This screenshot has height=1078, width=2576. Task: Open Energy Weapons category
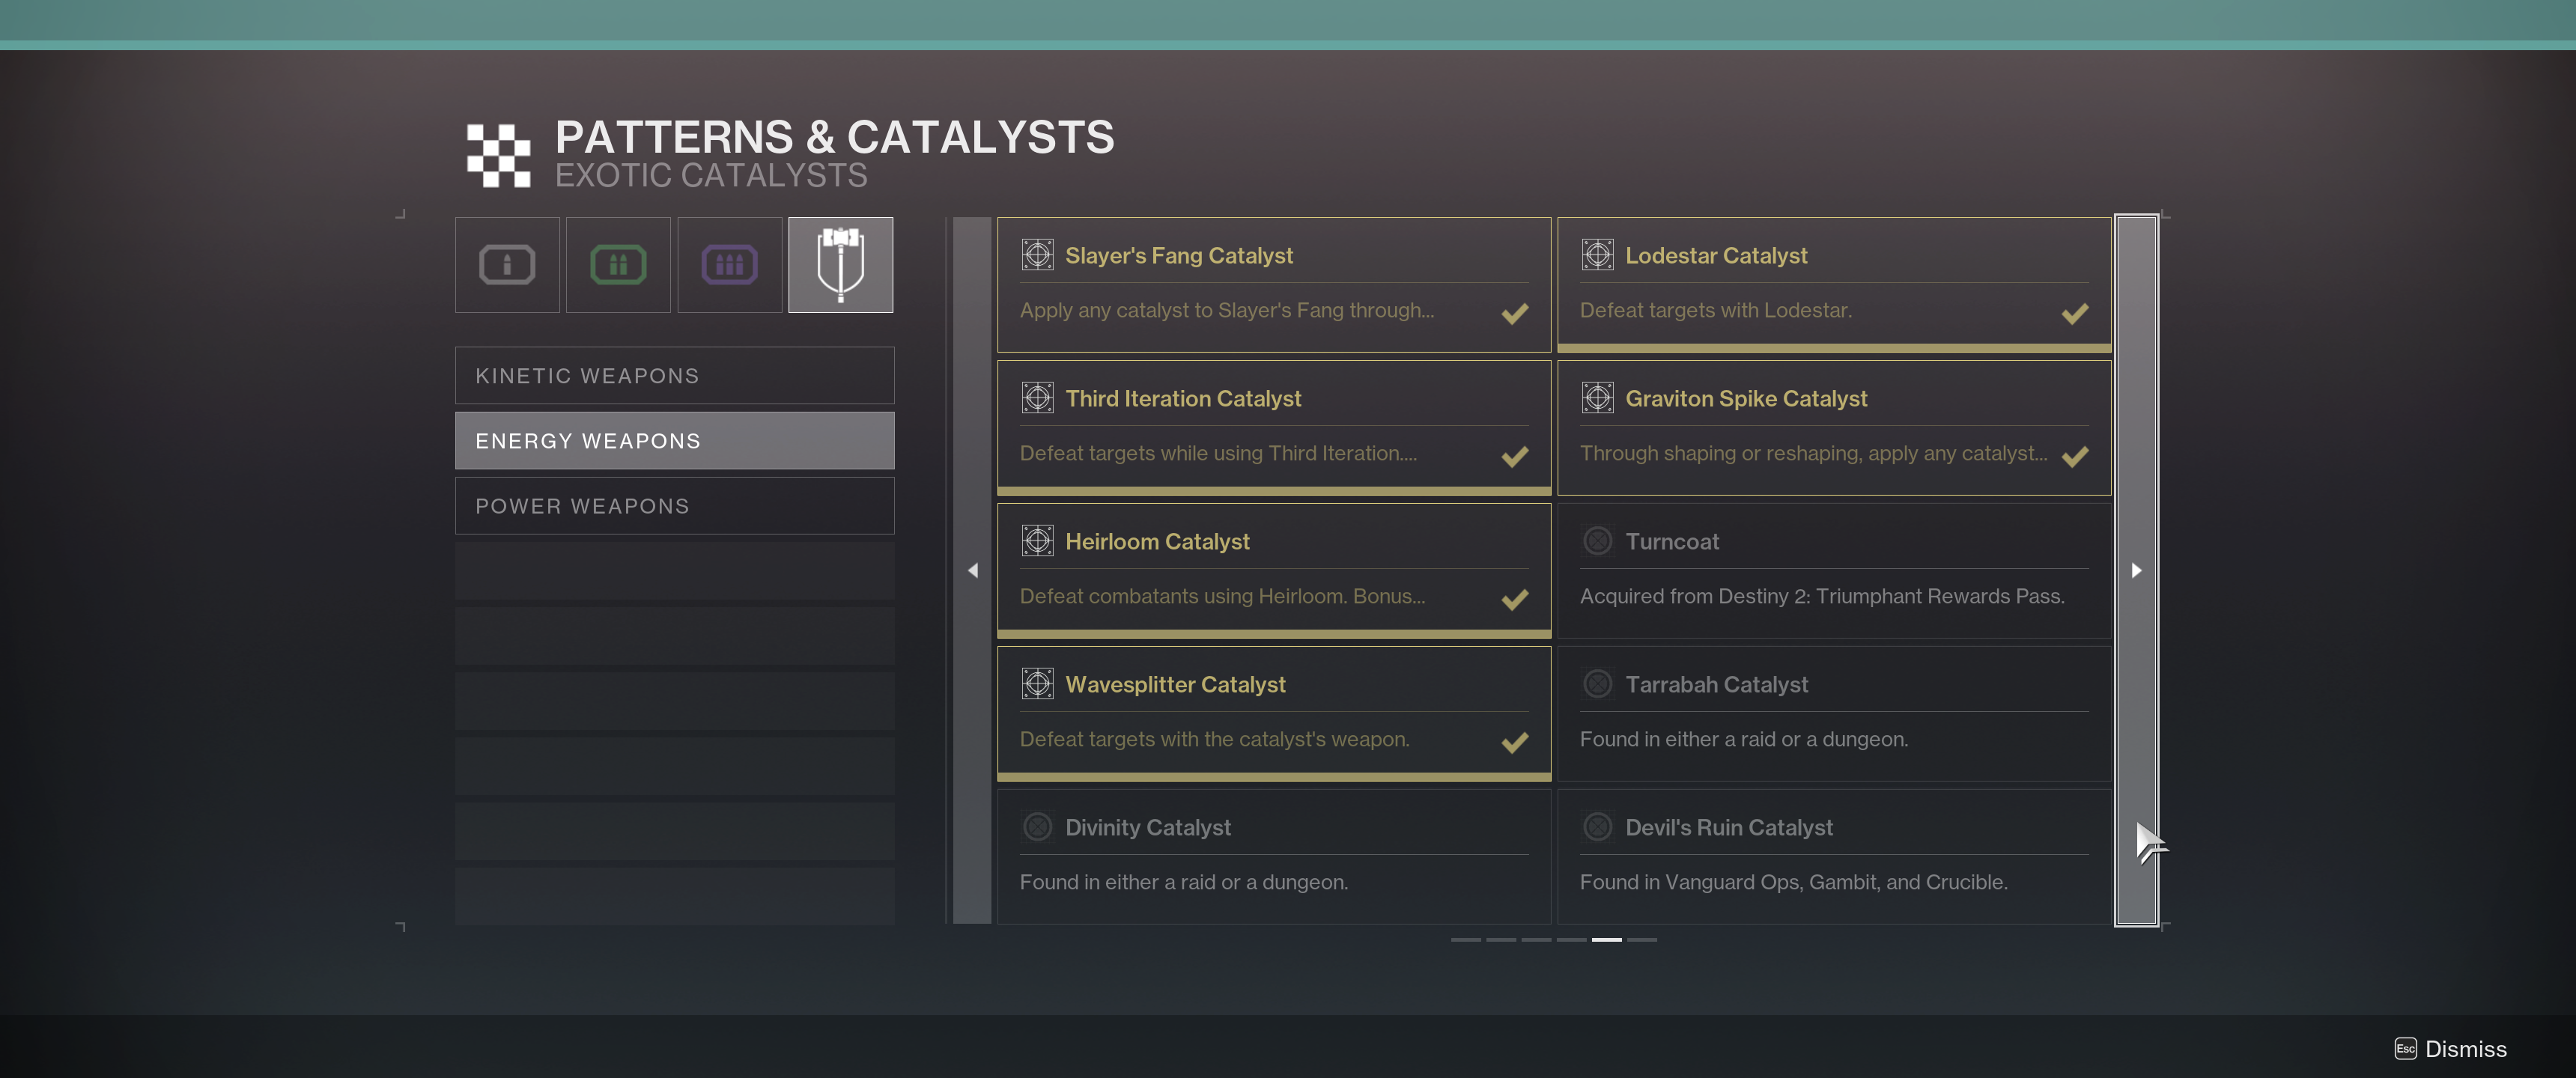(675, 441)
